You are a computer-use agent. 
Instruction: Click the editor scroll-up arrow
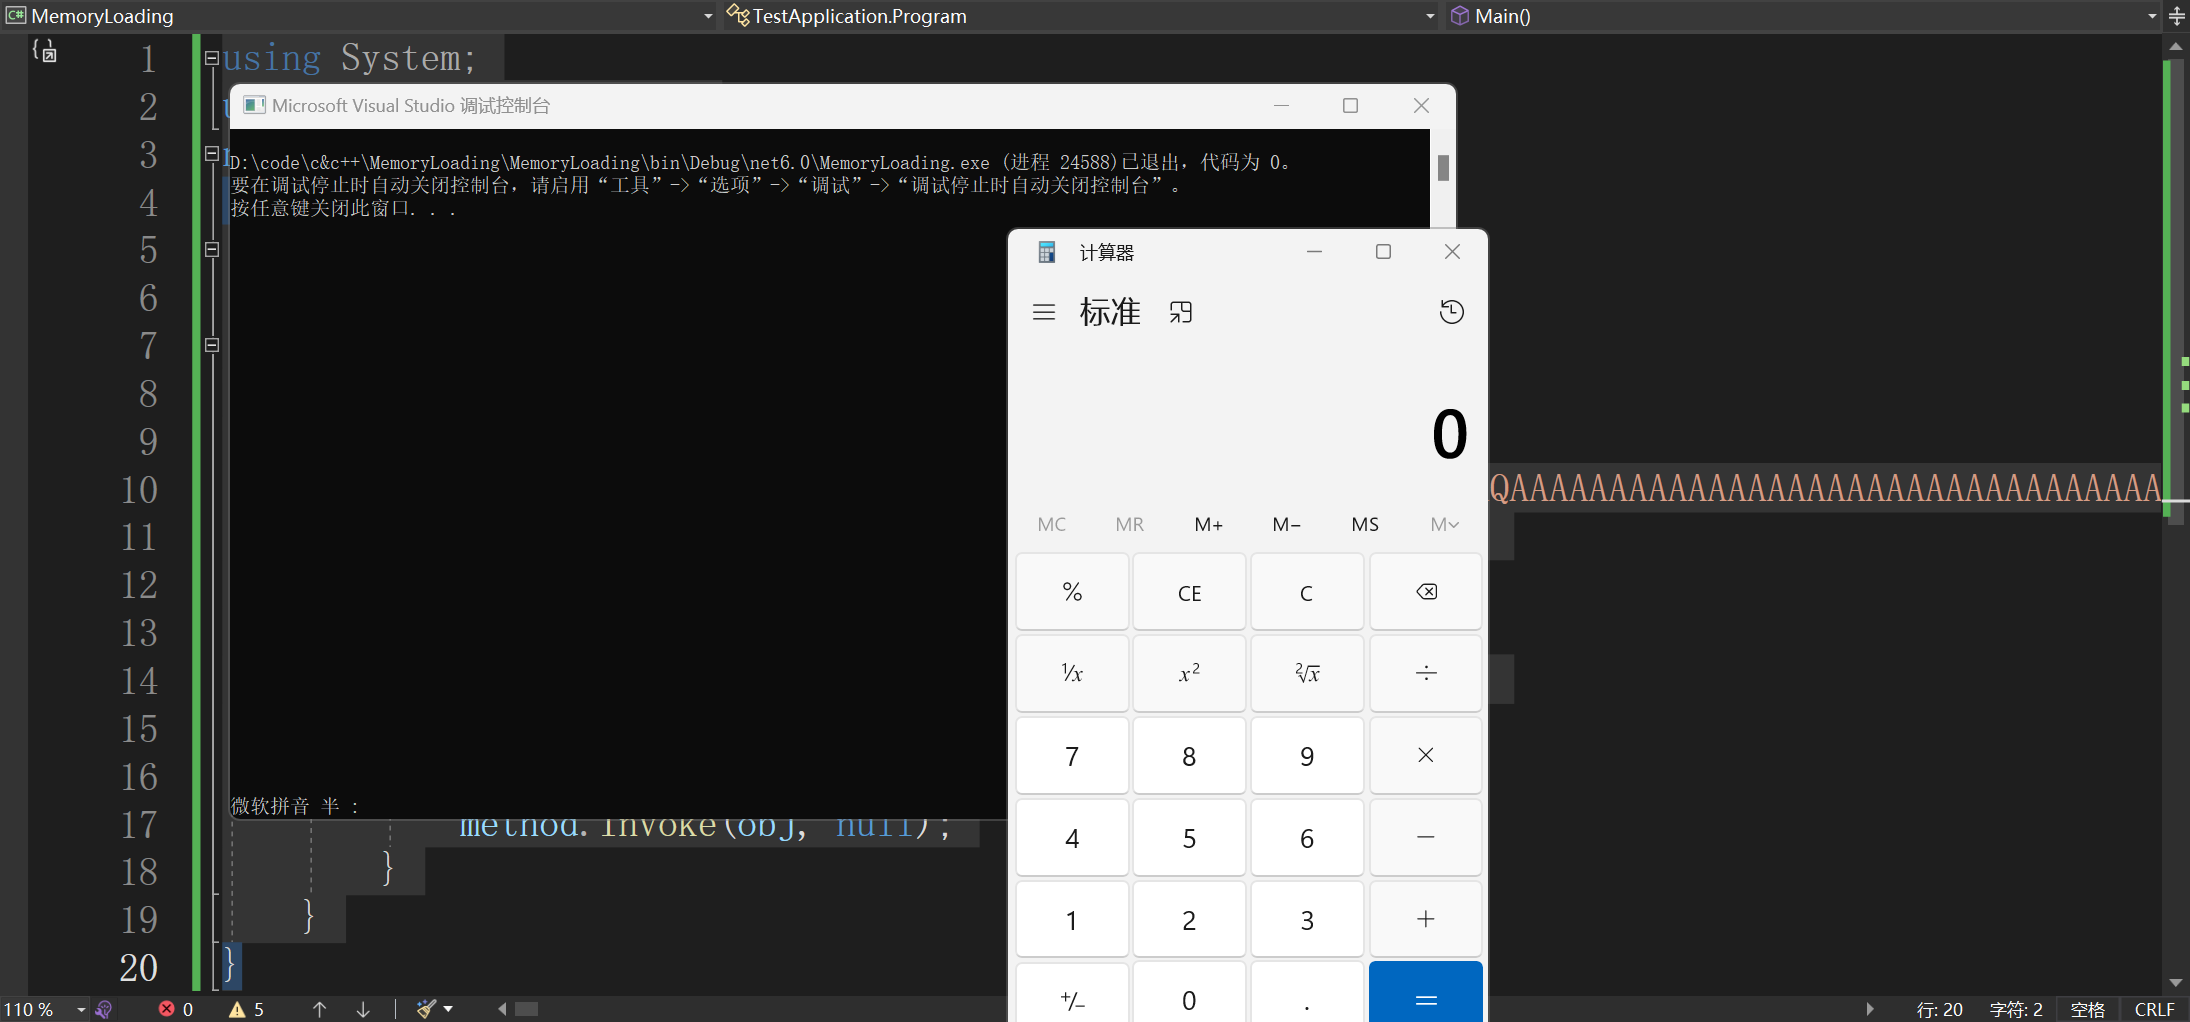[x=2176, y=46]
